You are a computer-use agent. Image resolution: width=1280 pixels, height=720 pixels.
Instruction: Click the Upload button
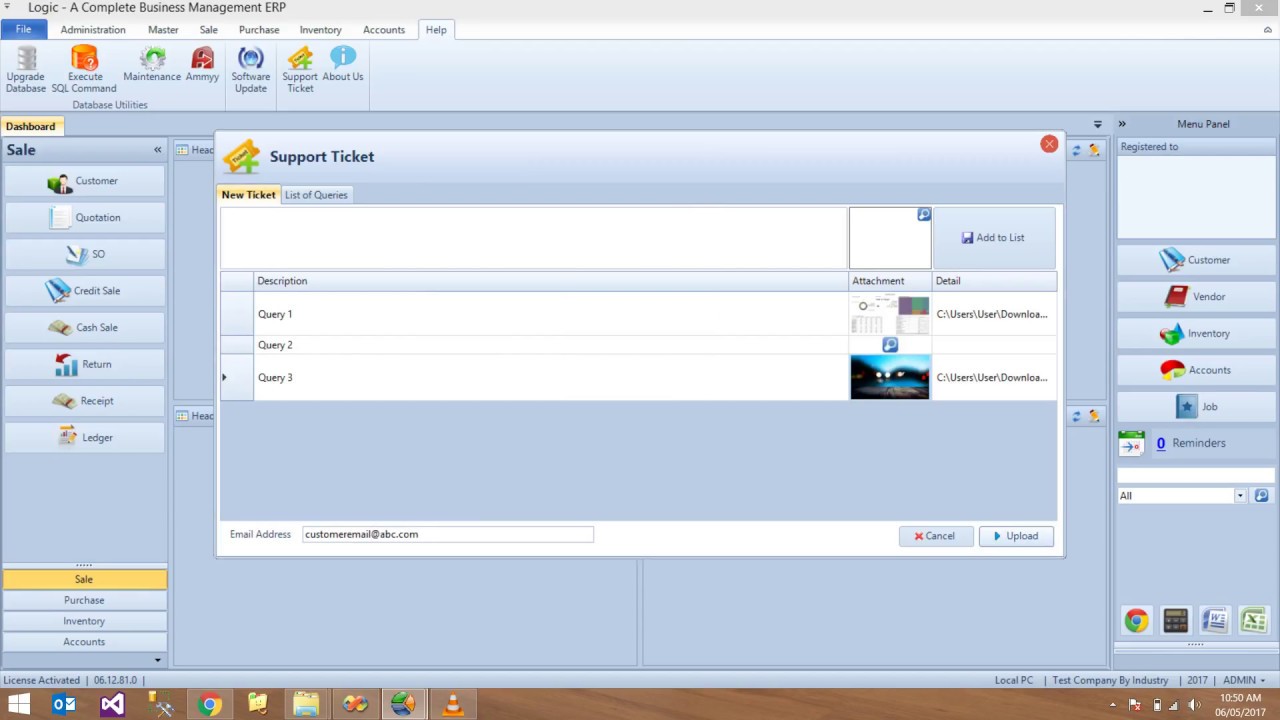pyautogui.click(x=1016, y=536)
